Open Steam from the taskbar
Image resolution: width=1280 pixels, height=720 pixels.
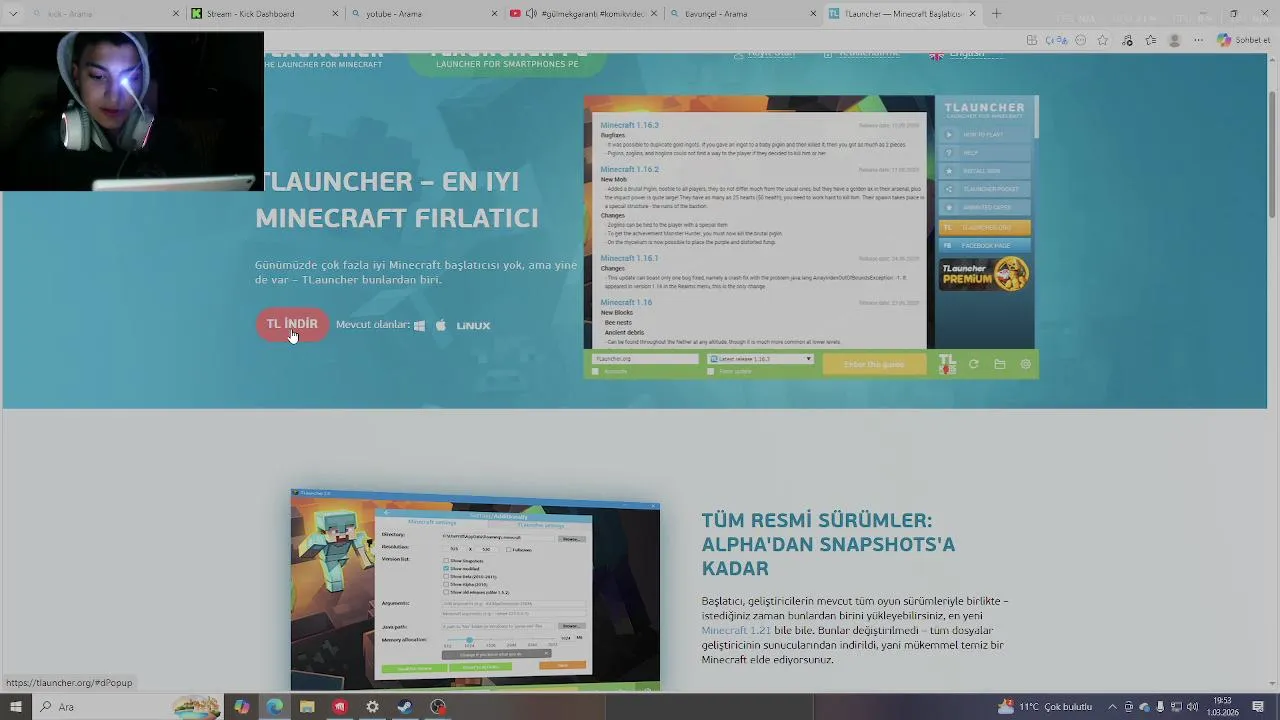pos(405,707)
